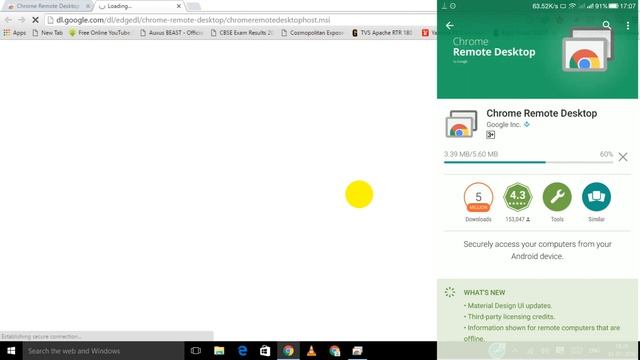Tap the app description text
This screenshot has height=360, width=640.
(x=537, y=250)
